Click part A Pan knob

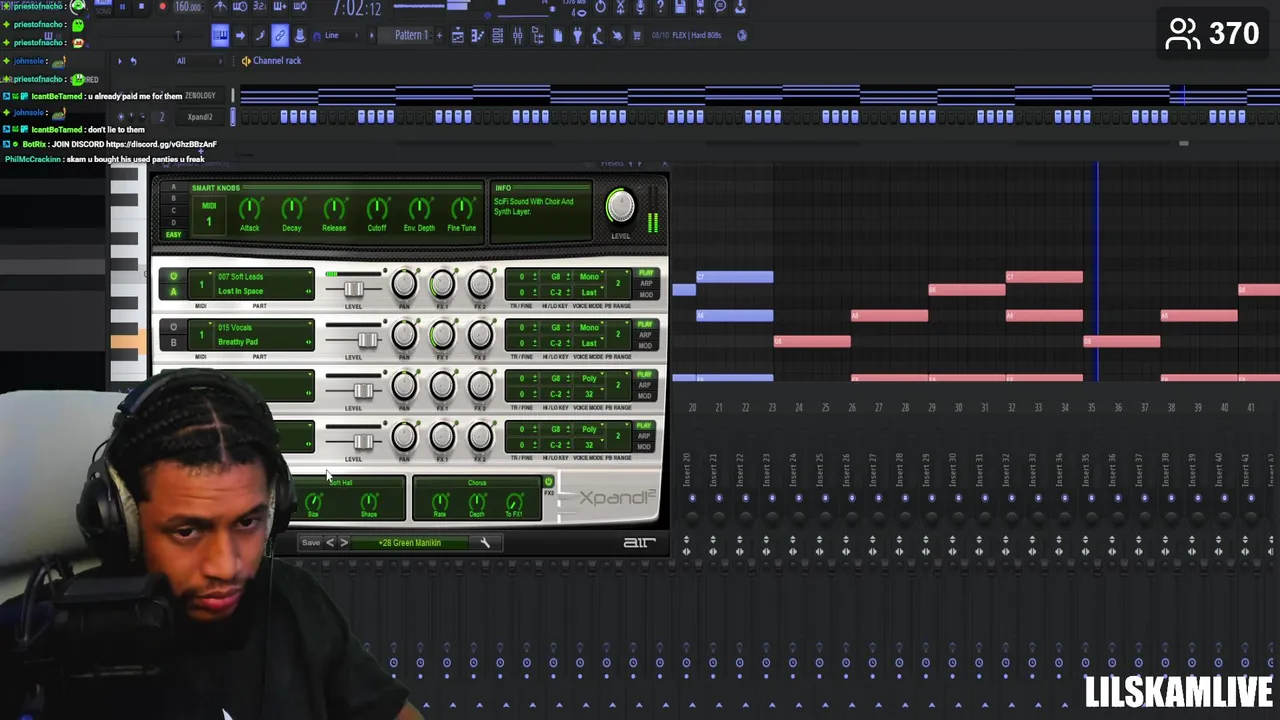pyautogui.click(x=404, y=284)
